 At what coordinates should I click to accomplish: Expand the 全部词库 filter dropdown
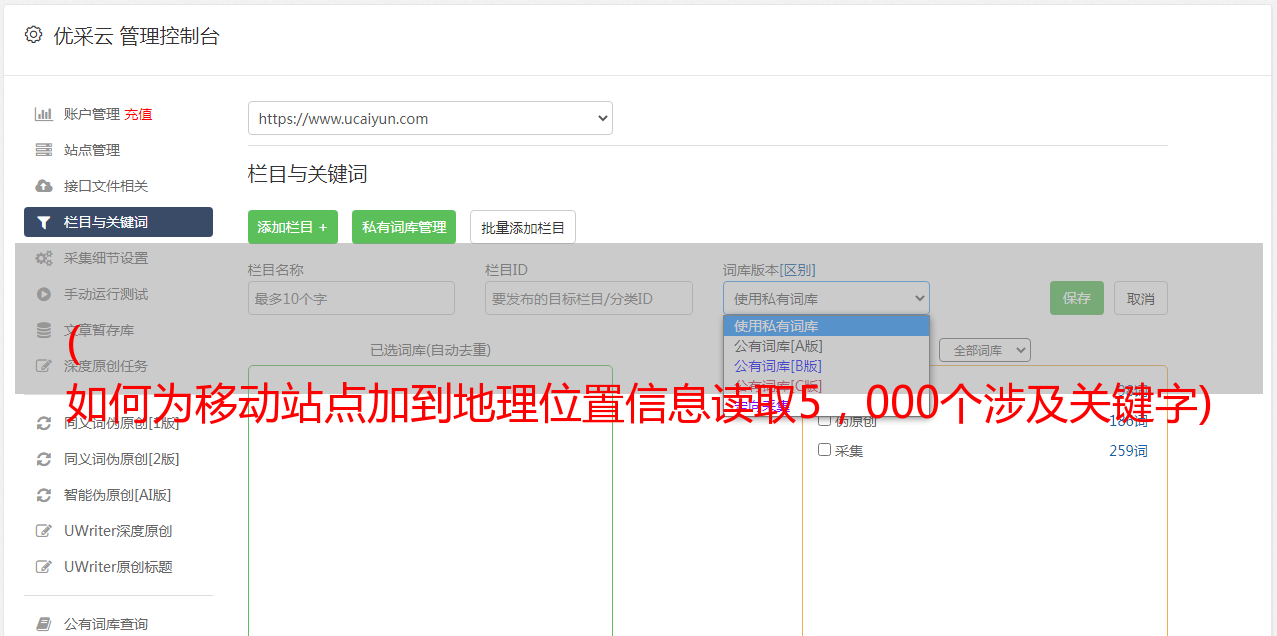point(984,350)
